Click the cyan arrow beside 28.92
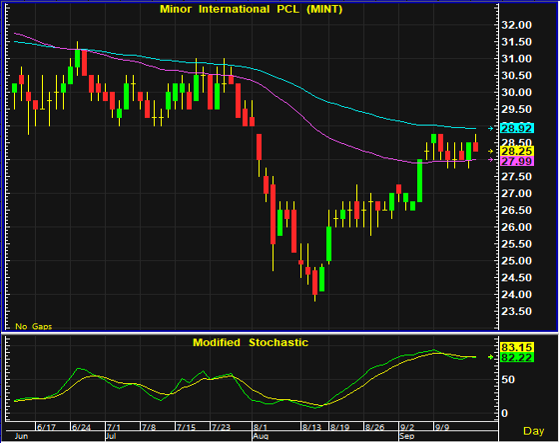This screenshot has width=560, height=443. (491, 128)
